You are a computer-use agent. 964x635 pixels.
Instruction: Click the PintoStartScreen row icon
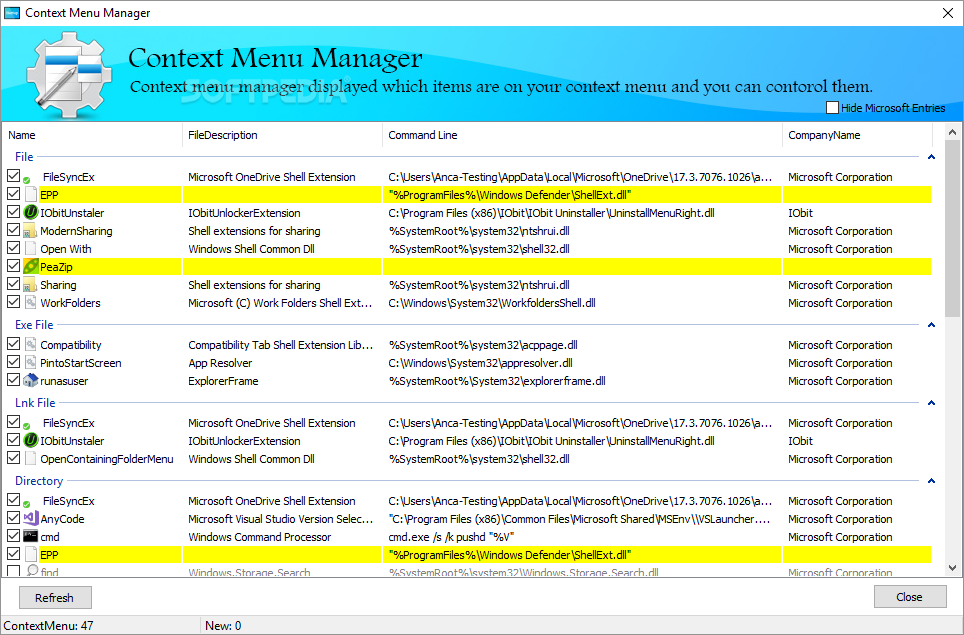tap(31, 362)
